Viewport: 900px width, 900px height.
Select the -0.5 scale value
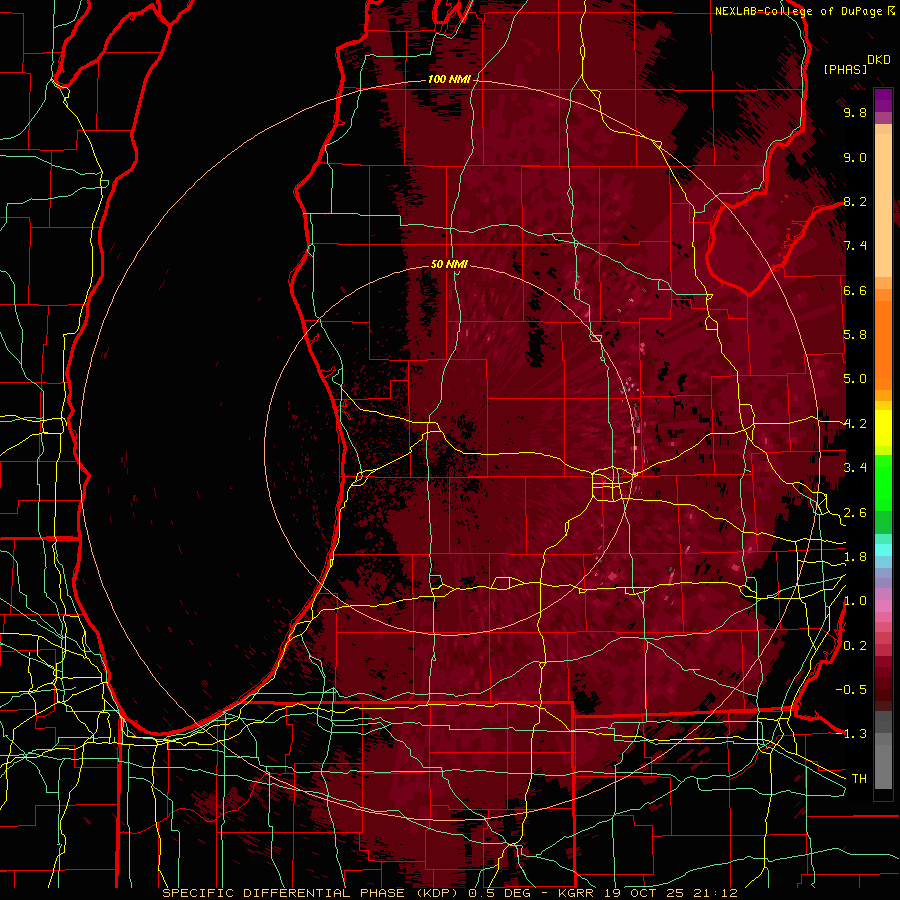pyautogui.click(x=851, y=690)
